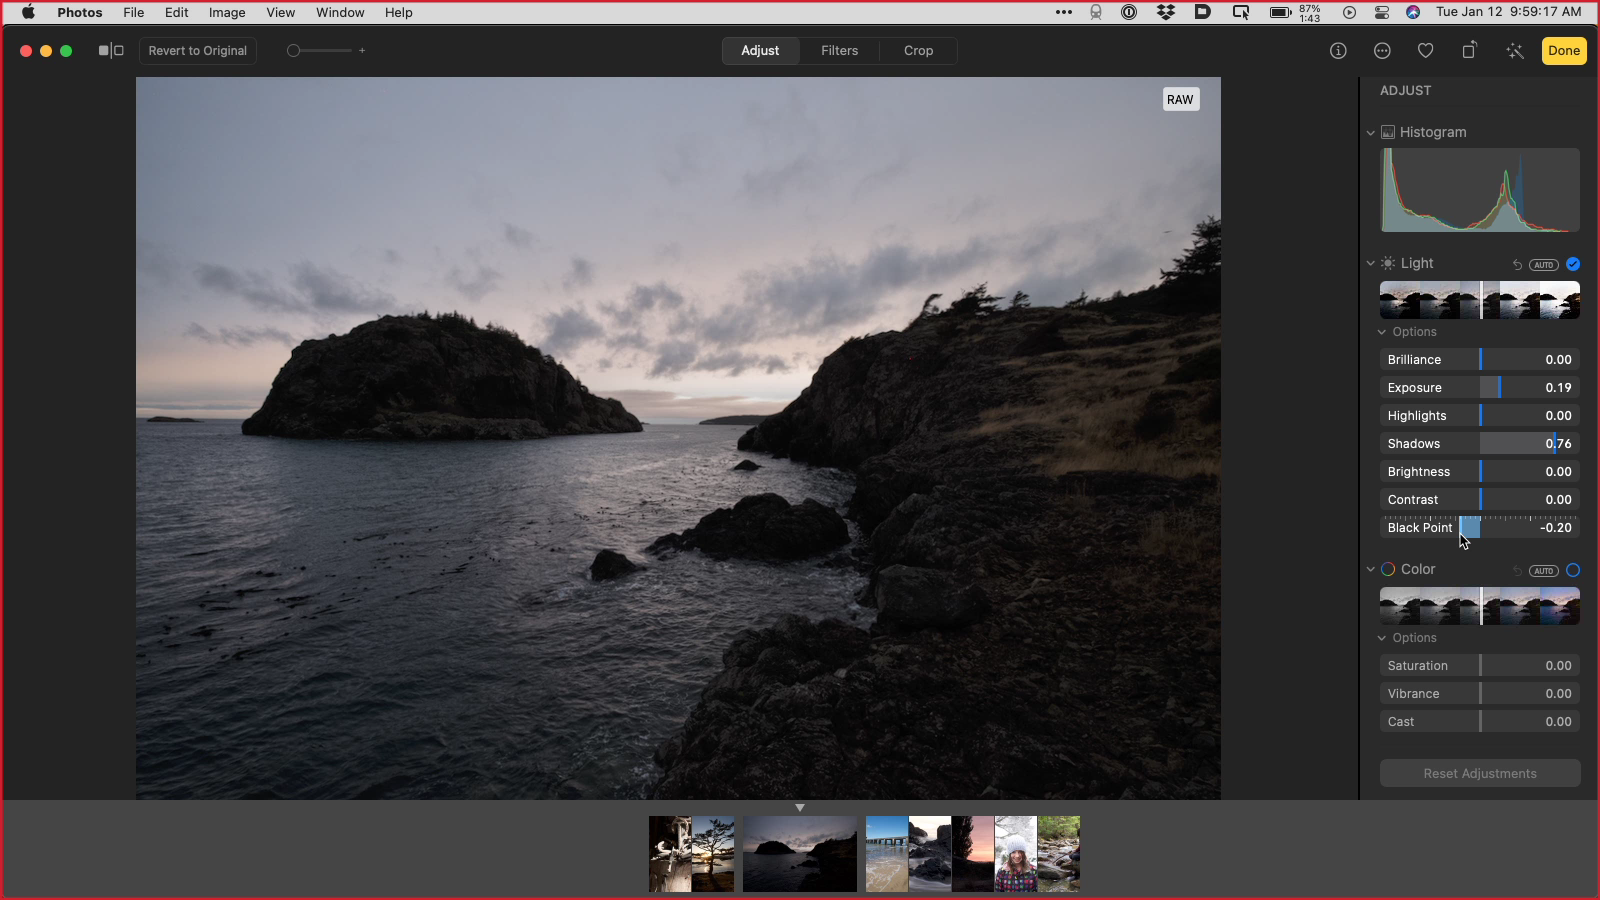
Task: Open the Dropbox menu bar icon
Action: [1166, 12]
